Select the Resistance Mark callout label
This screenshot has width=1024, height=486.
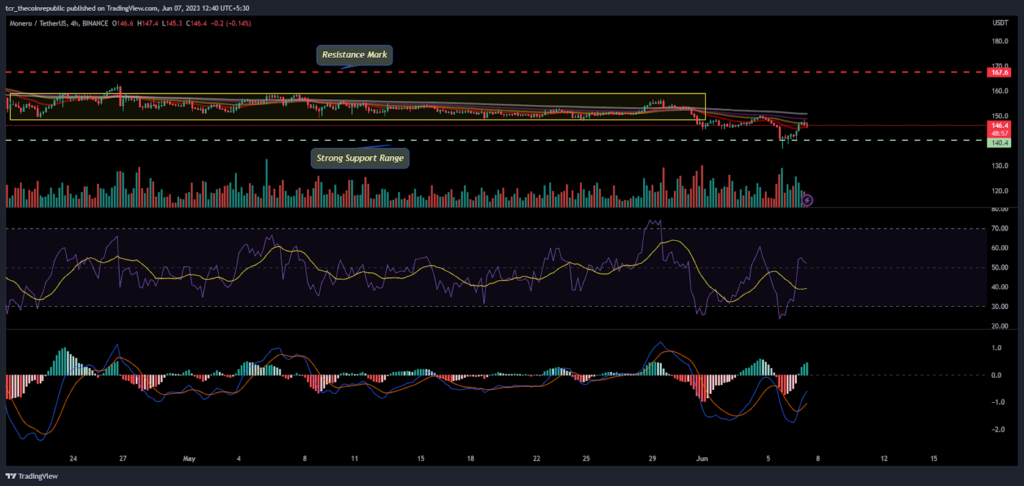click(x=355, y=55)
